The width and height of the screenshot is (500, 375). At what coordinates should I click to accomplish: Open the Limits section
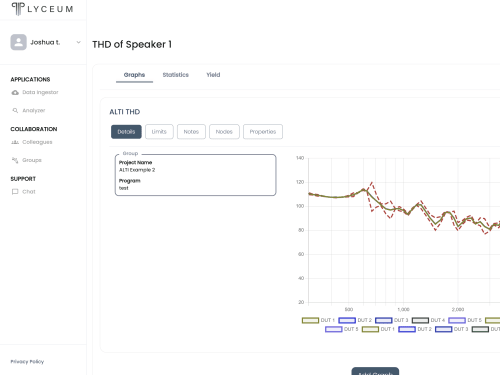click(159, 132)
